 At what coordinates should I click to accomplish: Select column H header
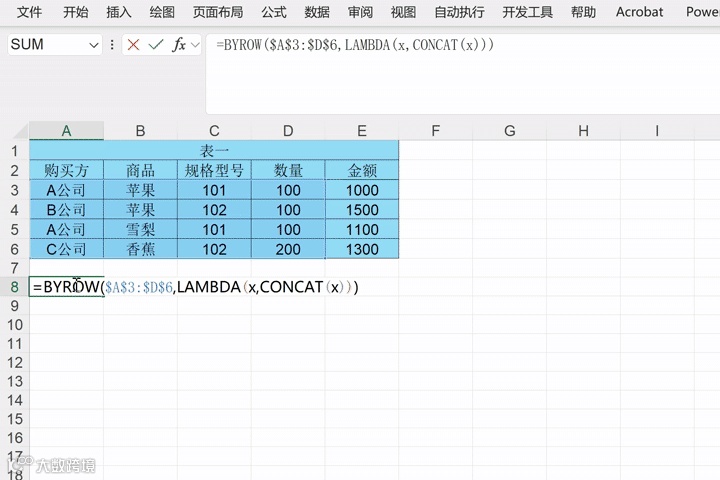584,131
